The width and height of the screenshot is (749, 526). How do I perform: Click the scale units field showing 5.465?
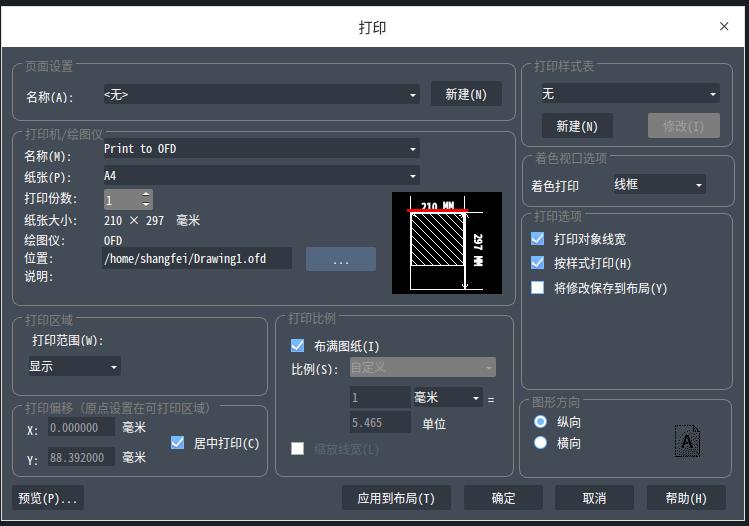point(380,423)
